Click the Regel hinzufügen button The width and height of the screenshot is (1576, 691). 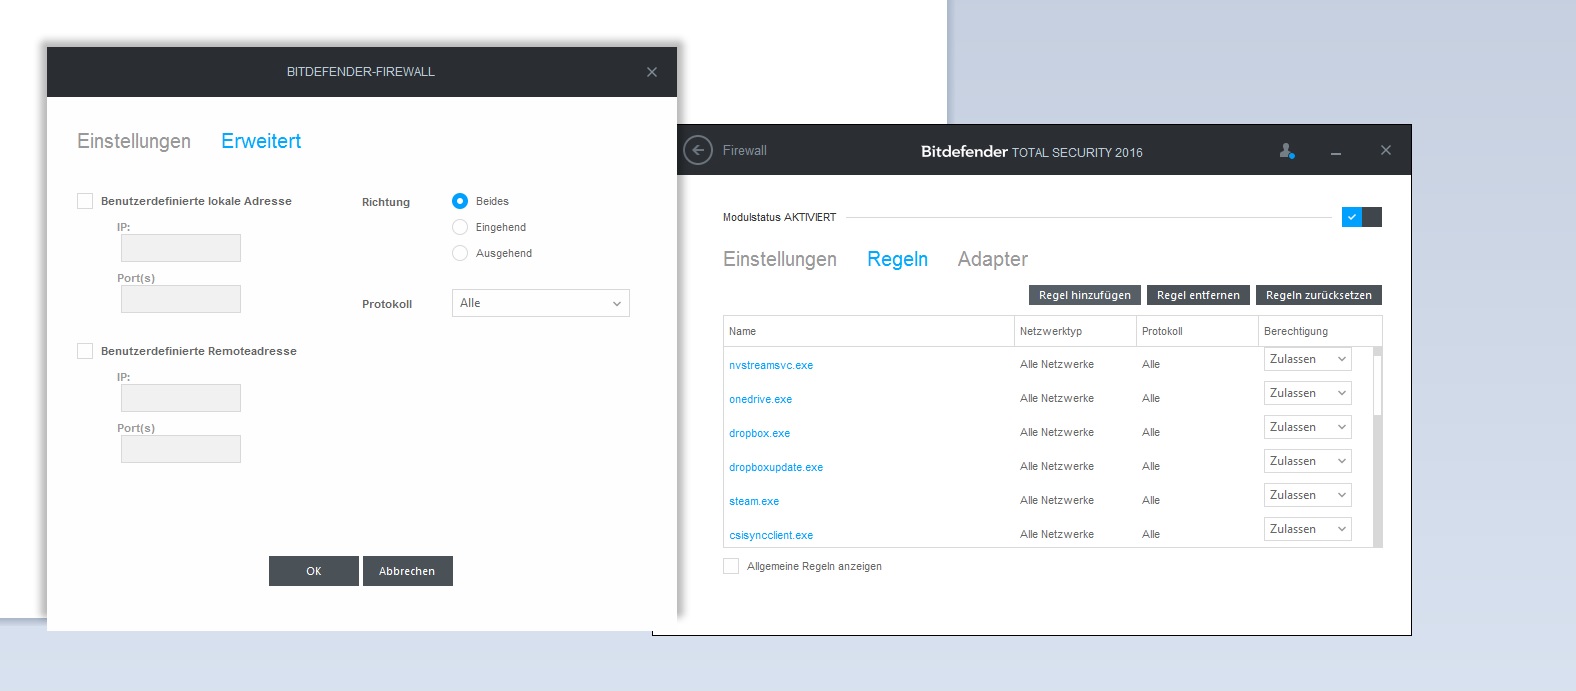pos(1085,295)
